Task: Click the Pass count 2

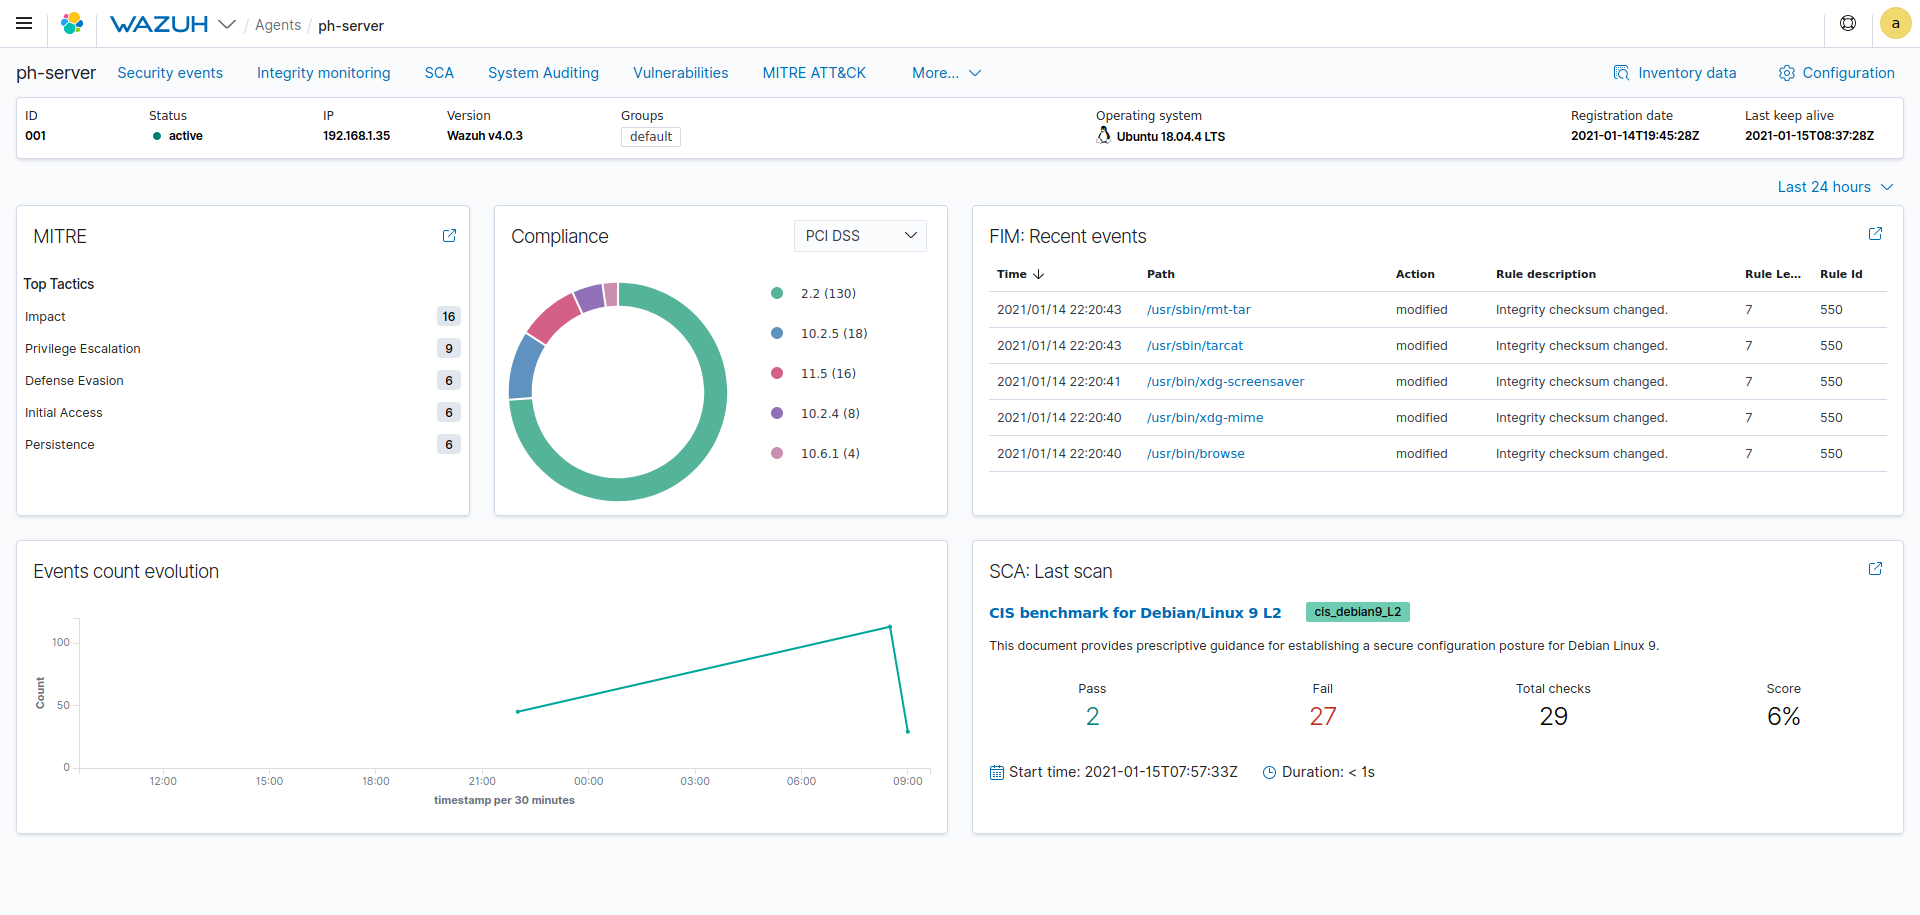Action: (1092, 716)
